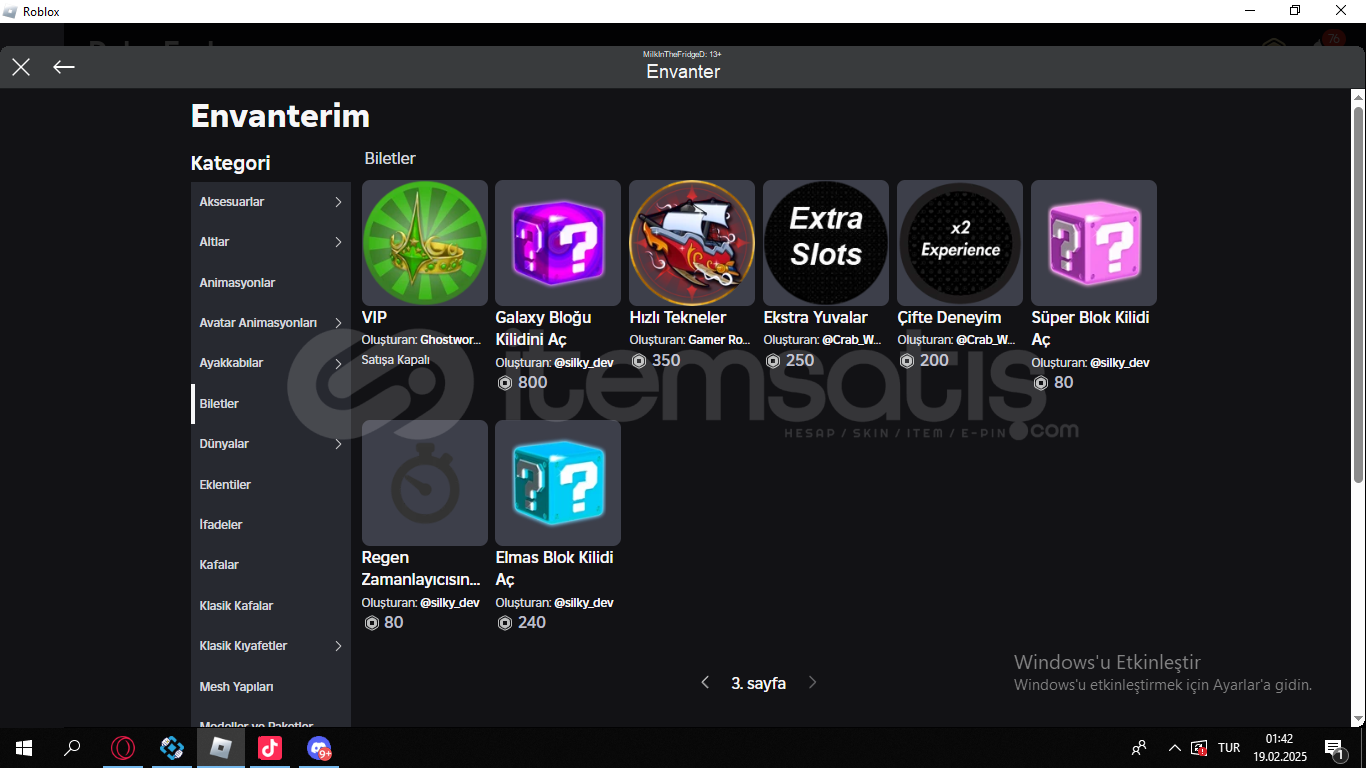Open the notification center icon
Image resolution: width=1366 pixels, height=768 pixels.
(1333, 748)
